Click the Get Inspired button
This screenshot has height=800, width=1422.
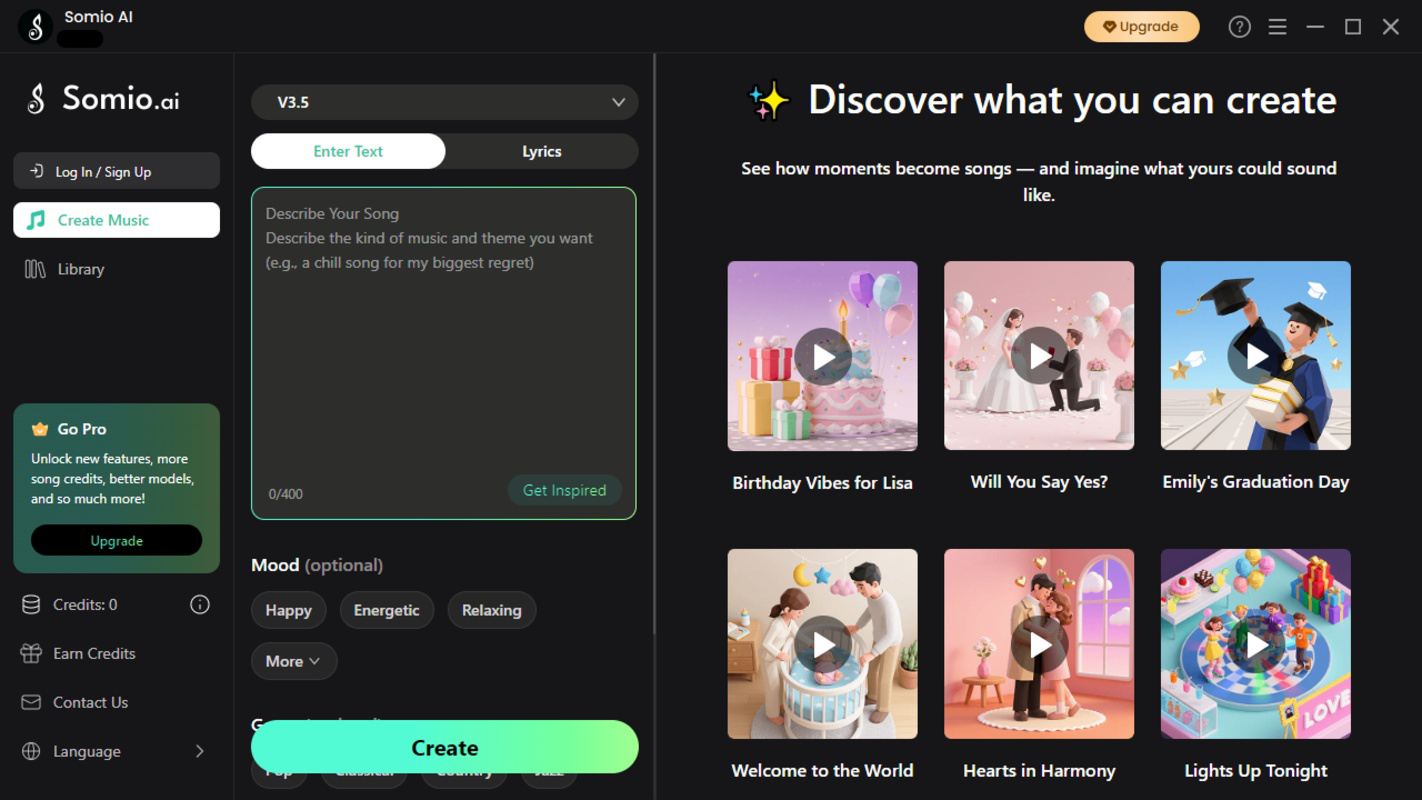pyautogui.click(x=564, y=490)
